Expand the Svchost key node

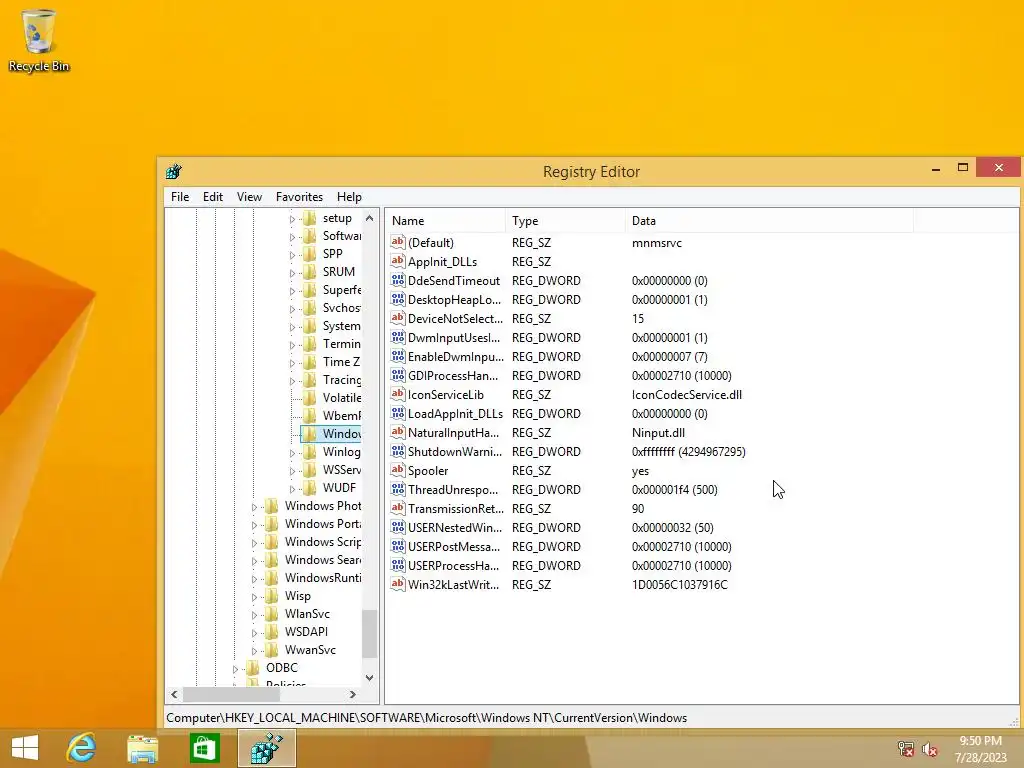[293, 309]
